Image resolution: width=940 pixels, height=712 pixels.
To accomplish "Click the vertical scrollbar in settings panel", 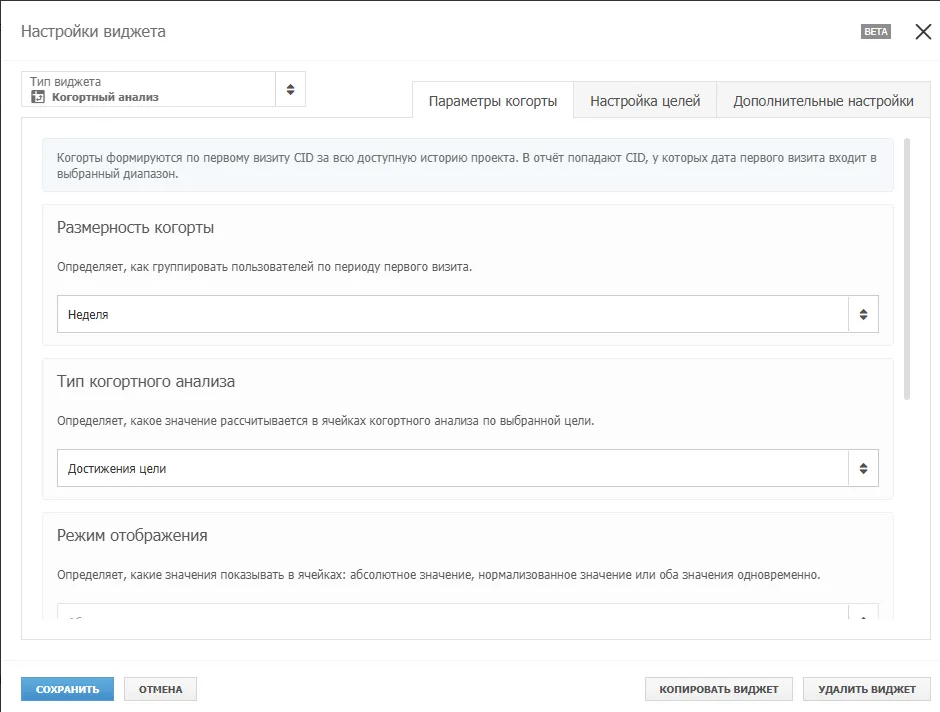I will (907, 269).
